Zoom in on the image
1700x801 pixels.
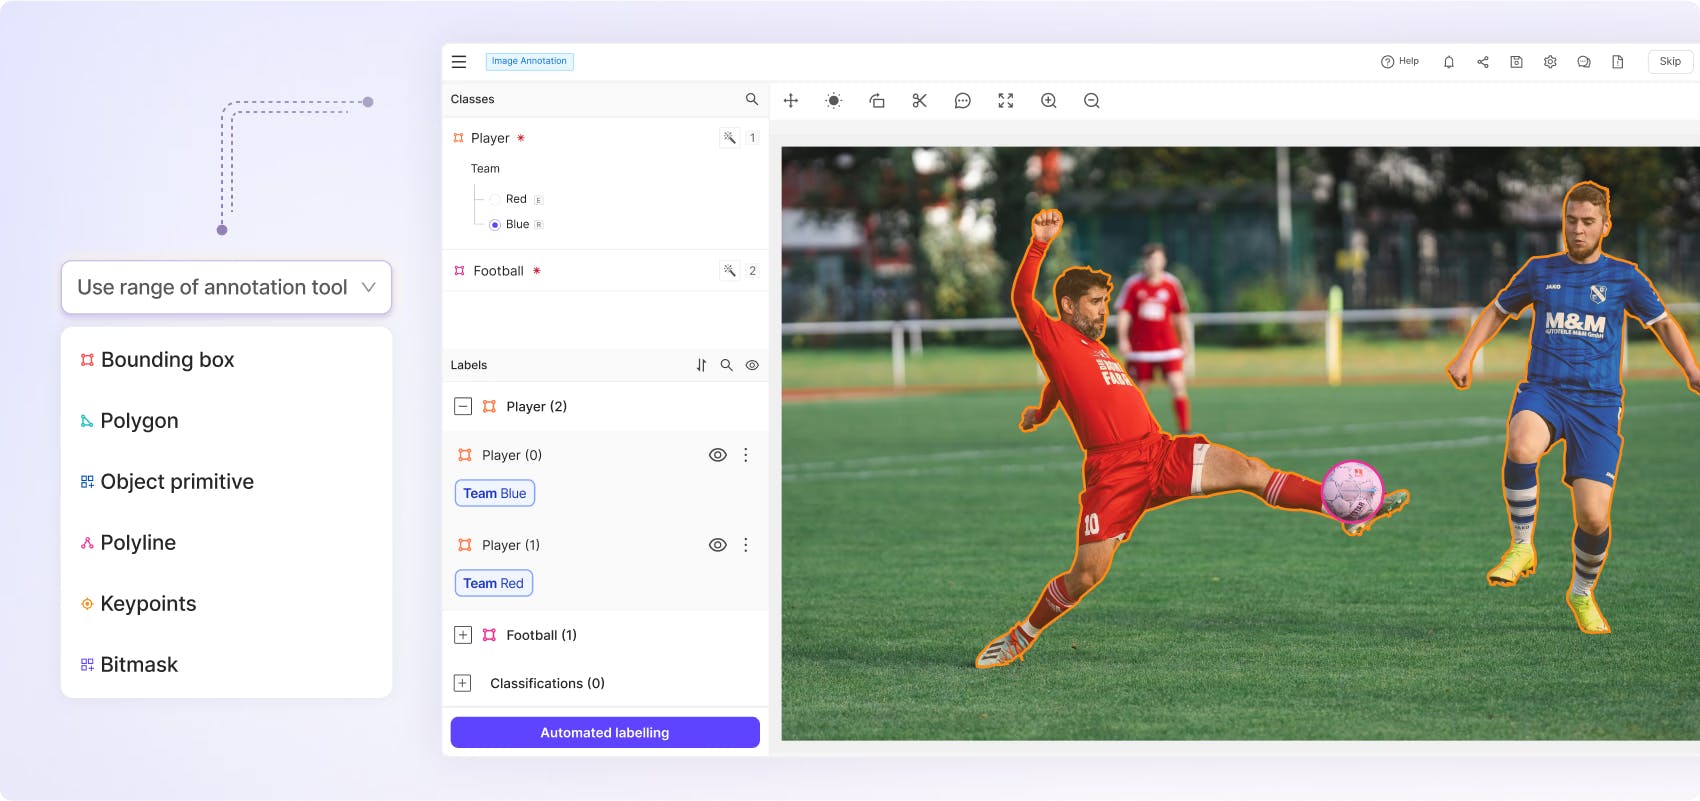[x=1048, y=100]
